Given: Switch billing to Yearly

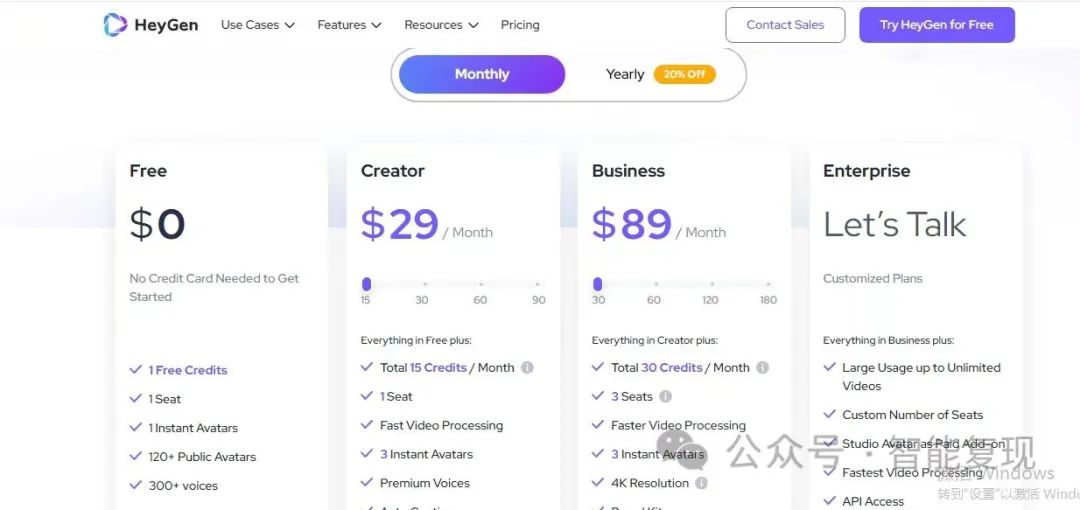Looking at the screenshot, I should (625, 74).
